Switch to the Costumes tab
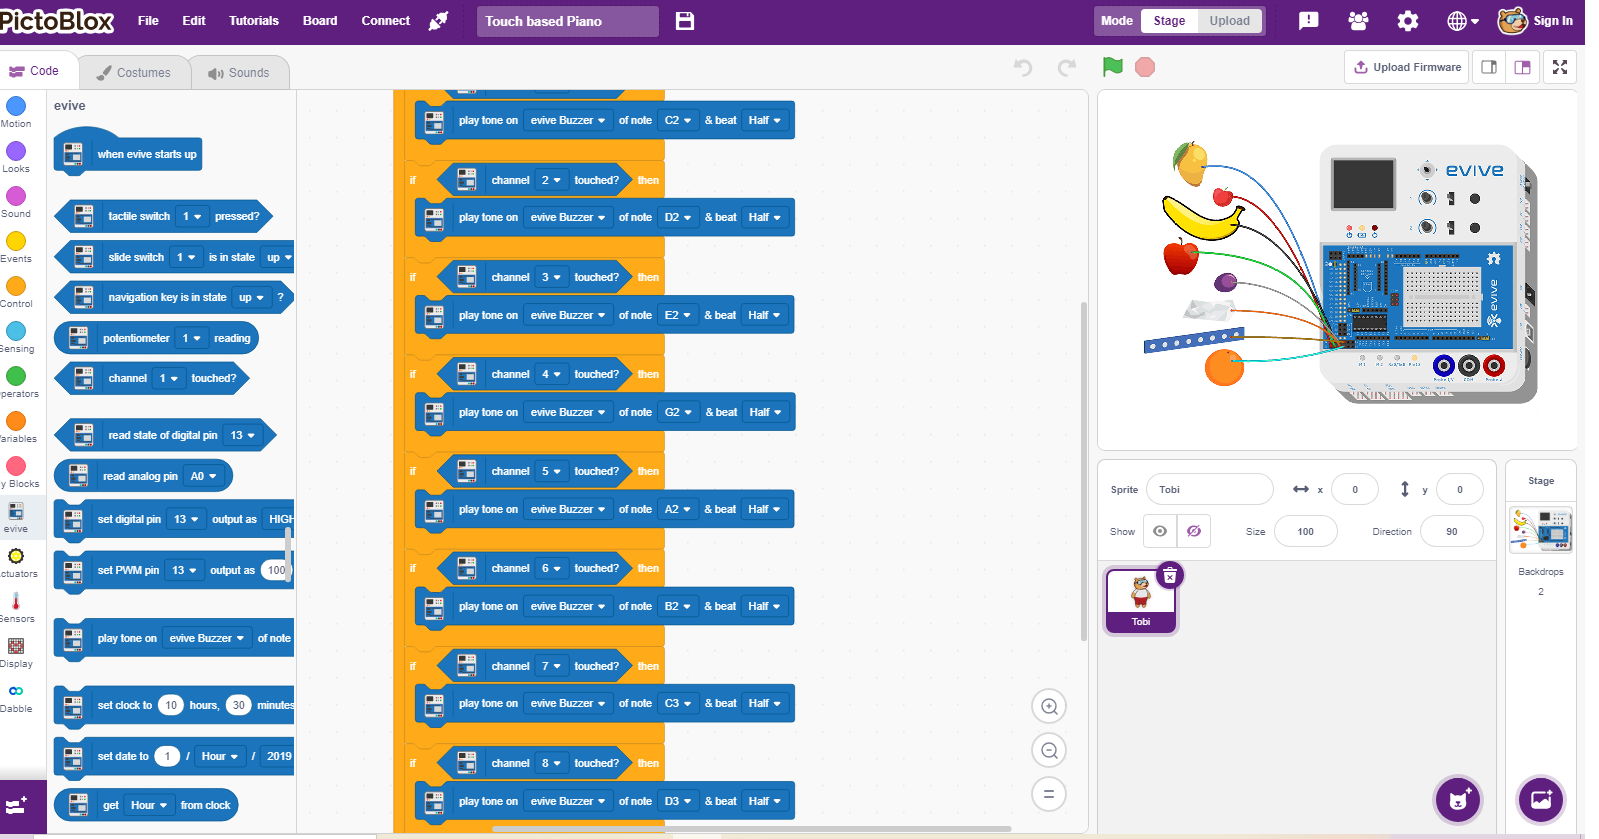Image resolution: width=1599 pixels, height=839 pixels. coord(134,72)
